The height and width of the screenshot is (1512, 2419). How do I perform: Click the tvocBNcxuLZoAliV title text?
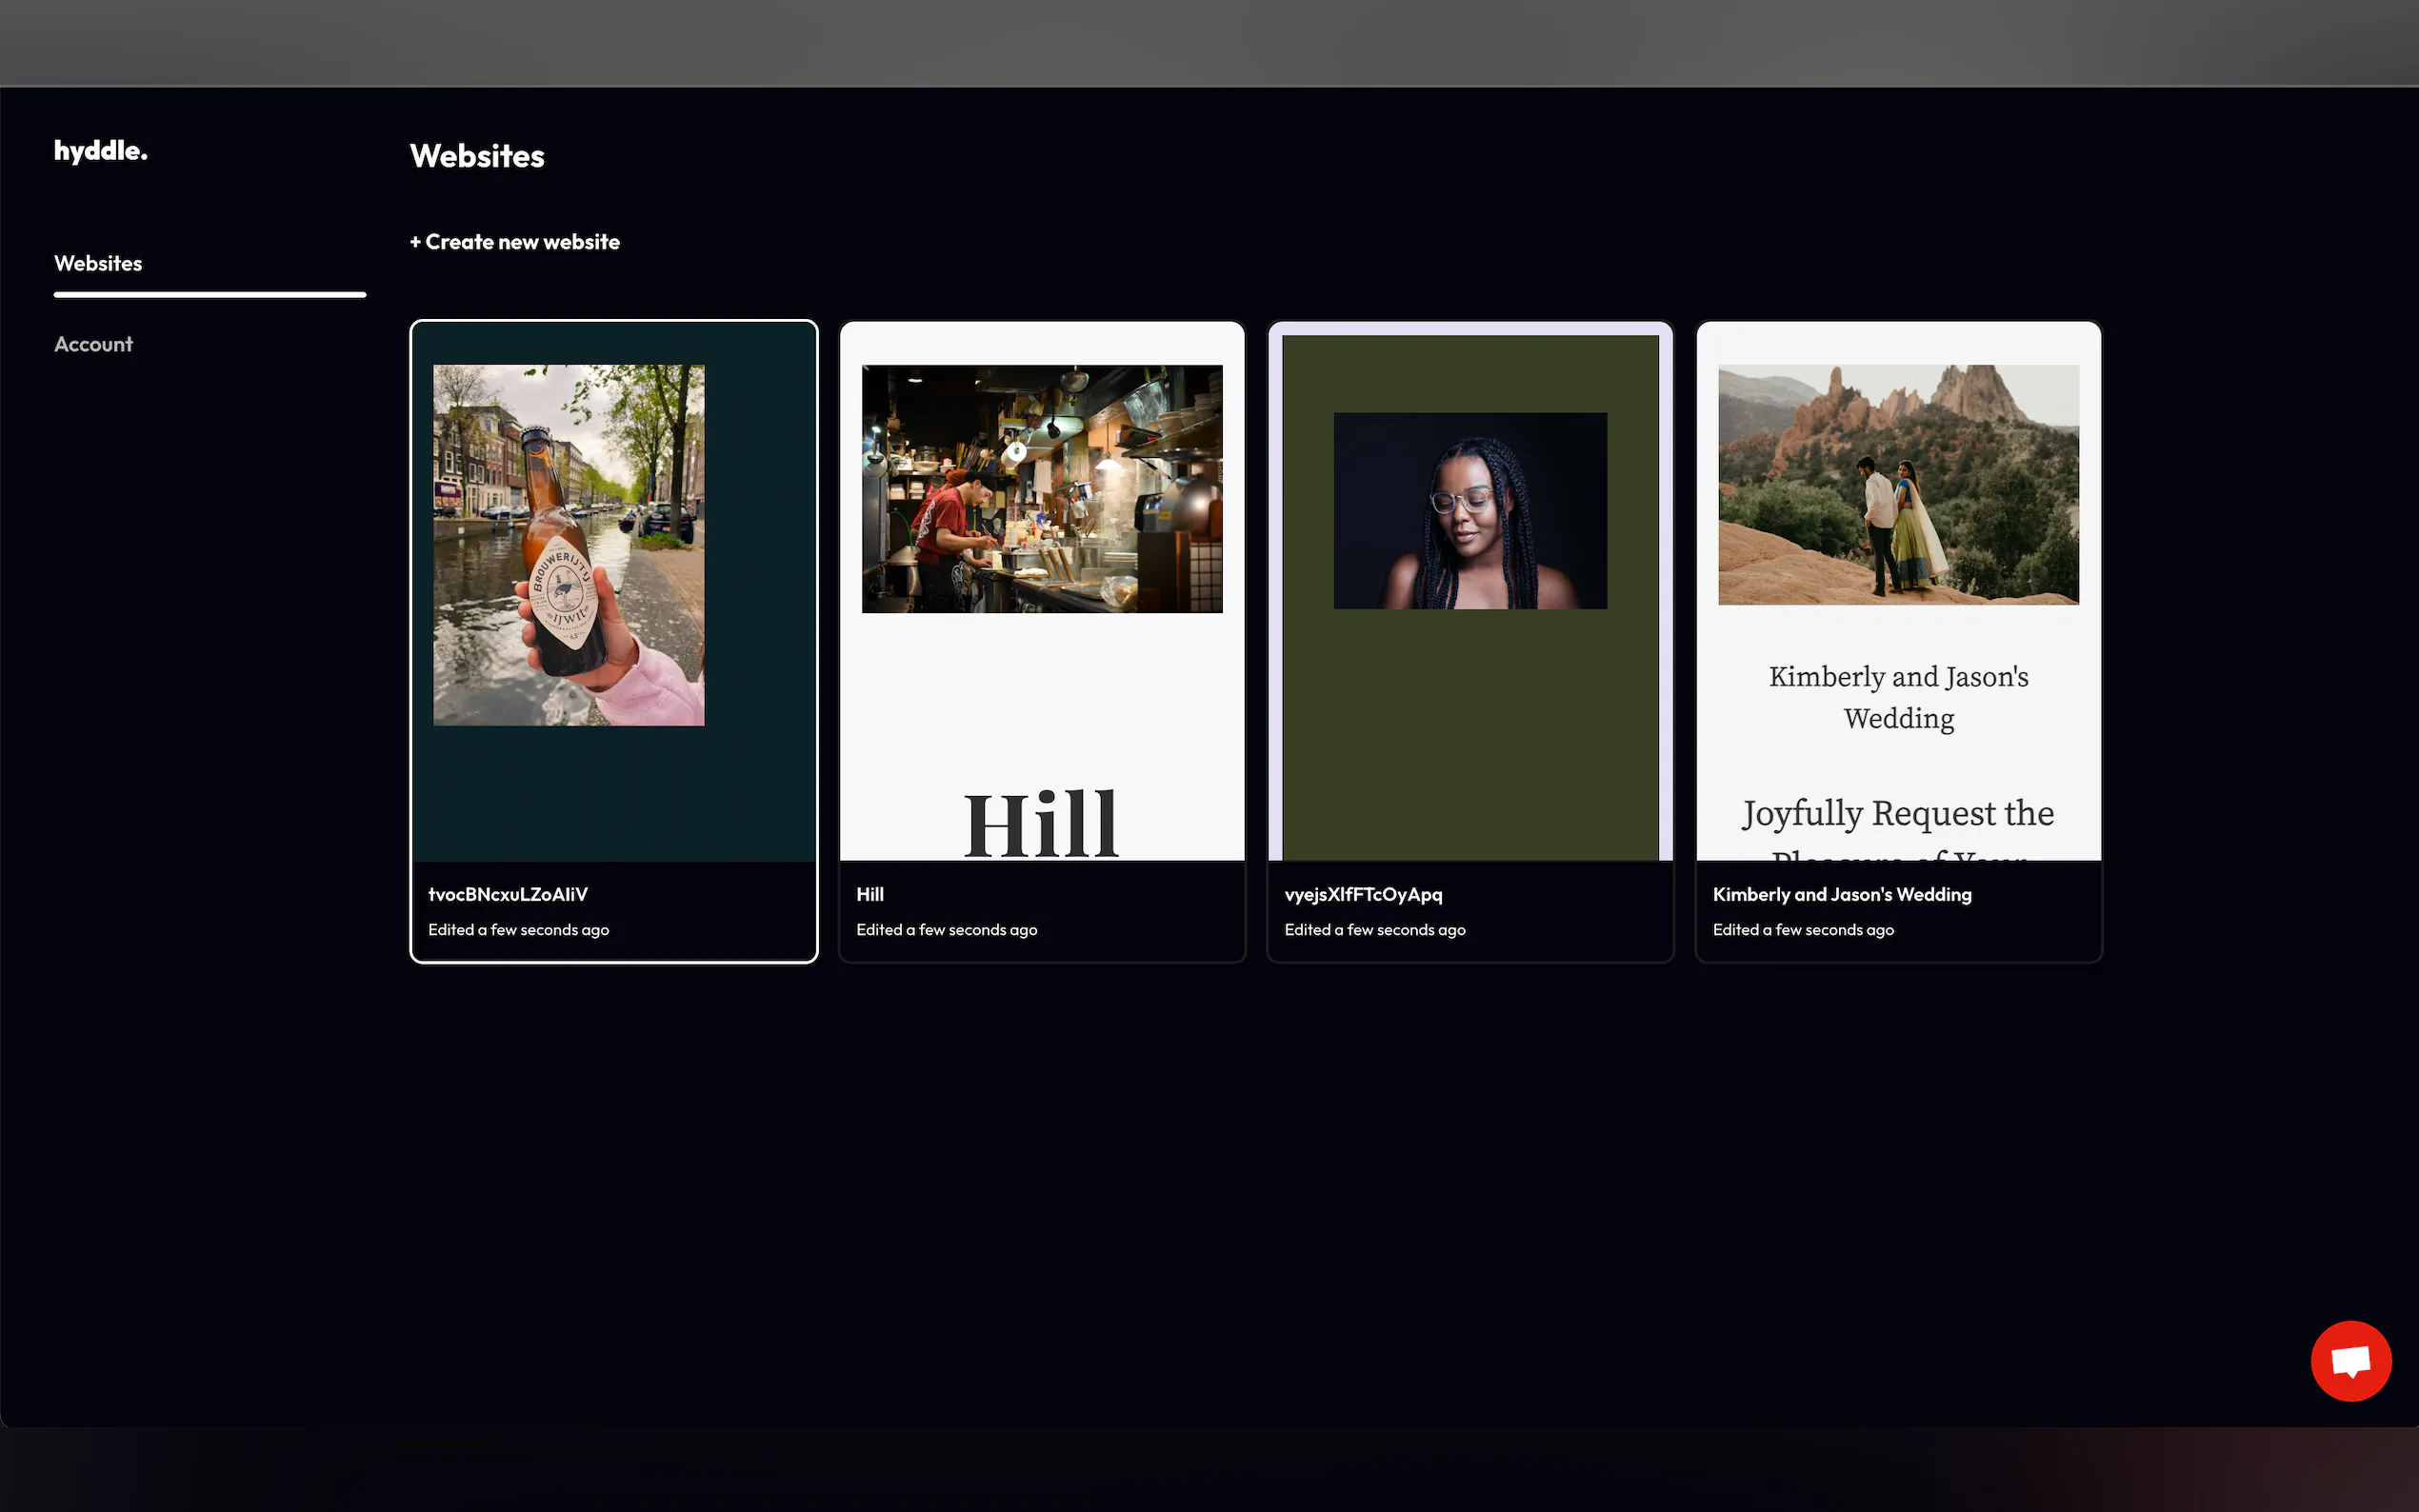pyautogui.click(x=508, y=894)
